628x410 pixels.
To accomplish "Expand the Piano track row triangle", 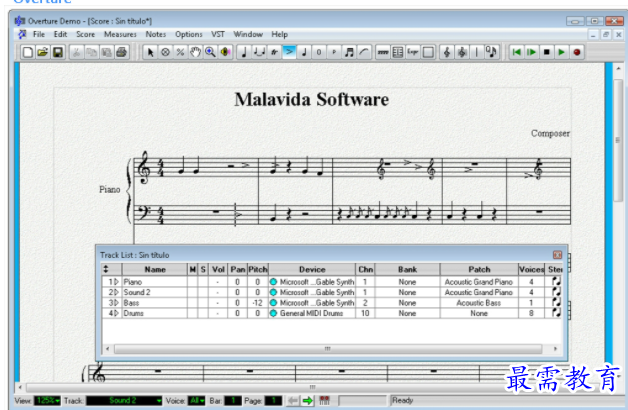I will pyautogui.click(x=117, y=282).
